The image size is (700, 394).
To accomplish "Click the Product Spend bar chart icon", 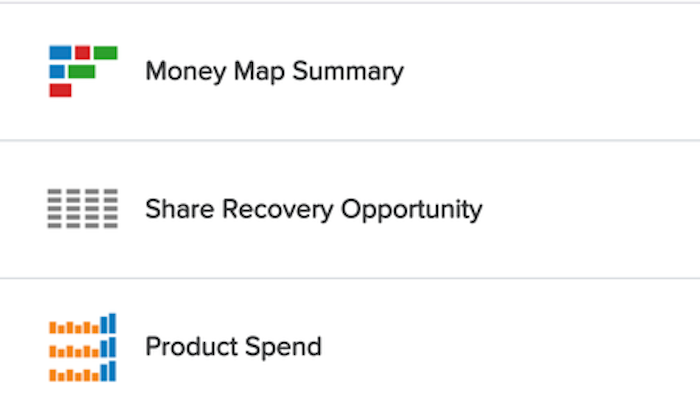I will coord(83,347).
